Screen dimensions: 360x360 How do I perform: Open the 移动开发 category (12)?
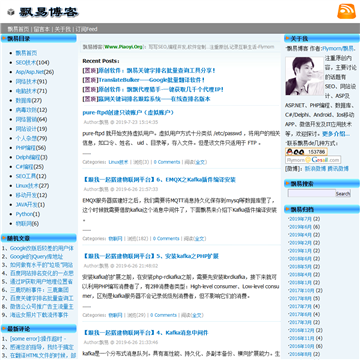(26, 195)
